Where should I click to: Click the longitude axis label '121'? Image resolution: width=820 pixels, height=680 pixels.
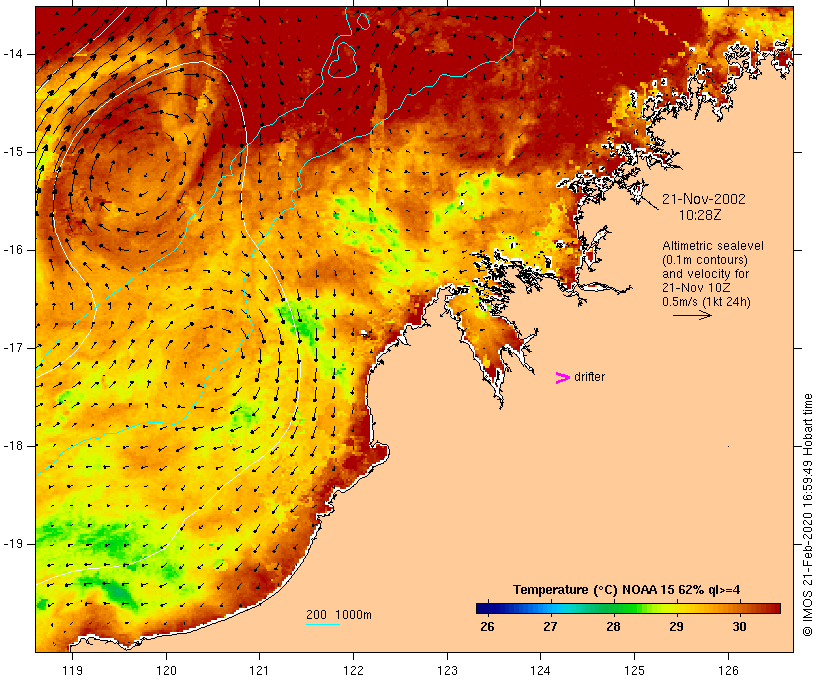point(259,670)
